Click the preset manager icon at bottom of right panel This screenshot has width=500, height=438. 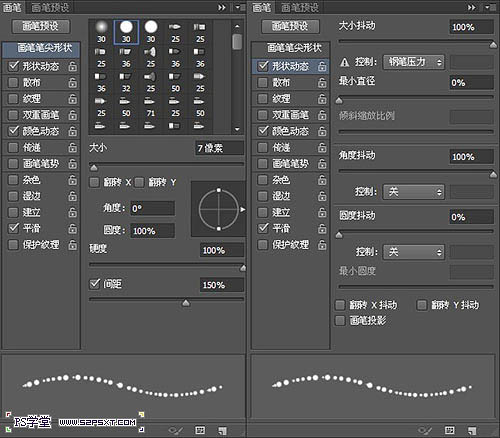(449, 430)
